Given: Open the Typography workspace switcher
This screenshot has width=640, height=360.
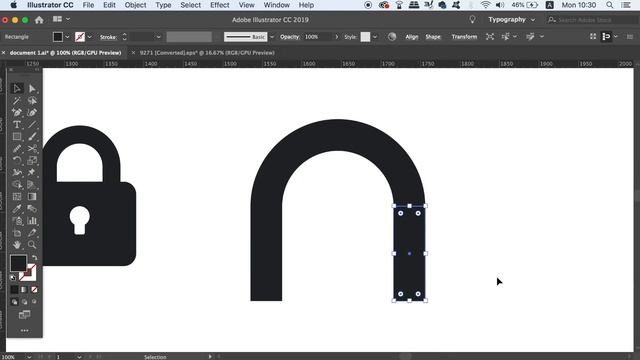Looking at the screenshot, I should (x=511, y=20).
